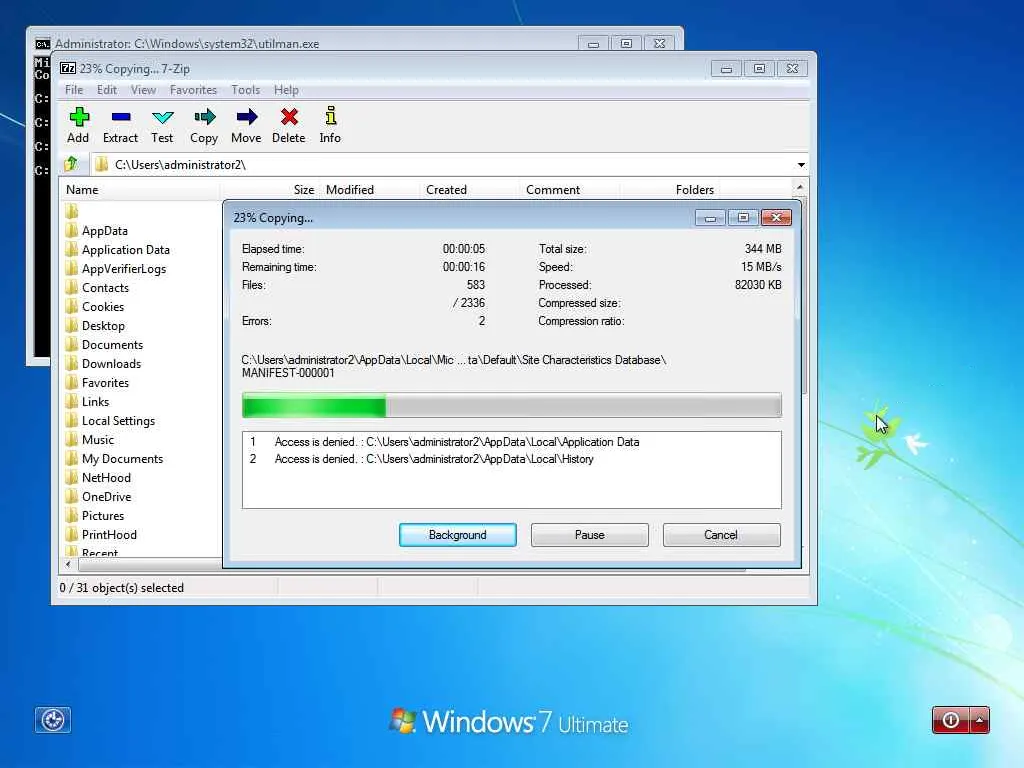Open the Tools menu
This screenshot has width=1024, height=768.
(x=246, y=90)
